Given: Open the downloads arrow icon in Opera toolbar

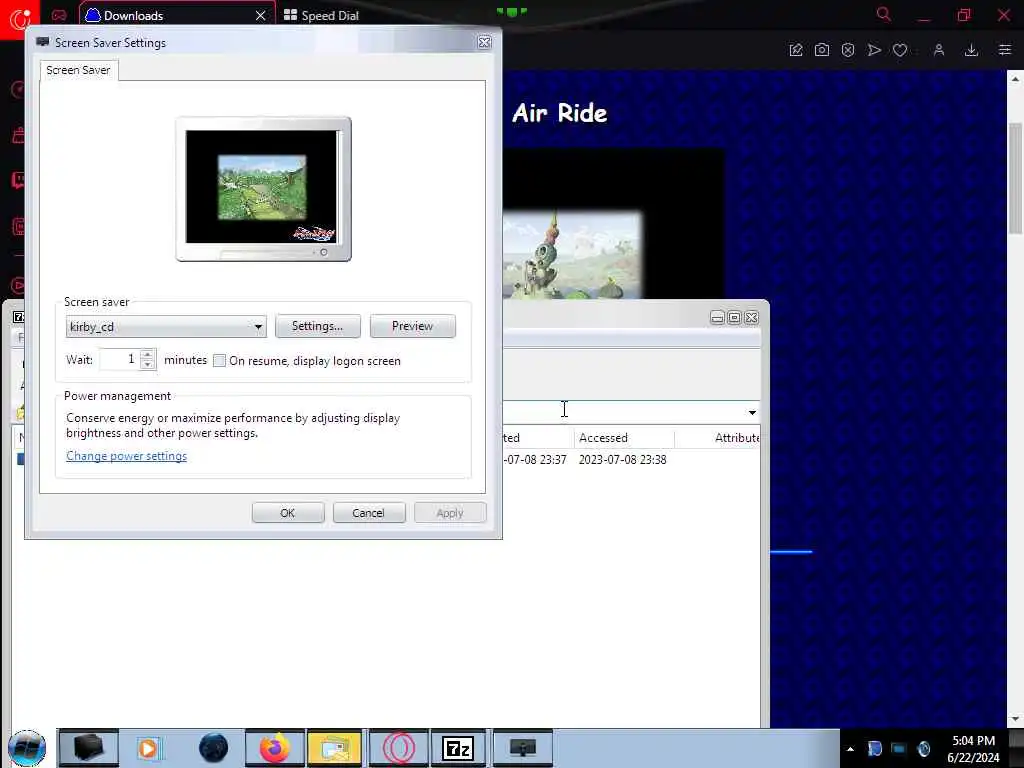Looking at the screenshot, I should (x=971, y=50).
